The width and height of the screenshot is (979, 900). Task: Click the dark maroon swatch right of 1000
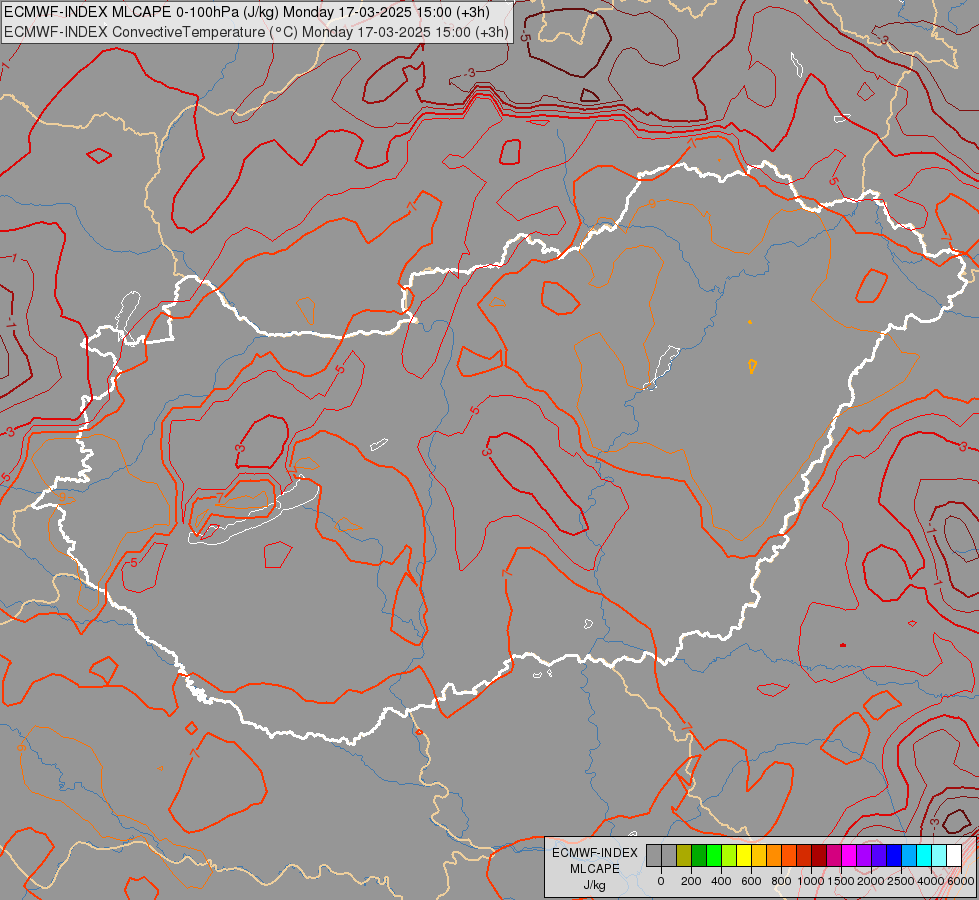coord(819,856)
